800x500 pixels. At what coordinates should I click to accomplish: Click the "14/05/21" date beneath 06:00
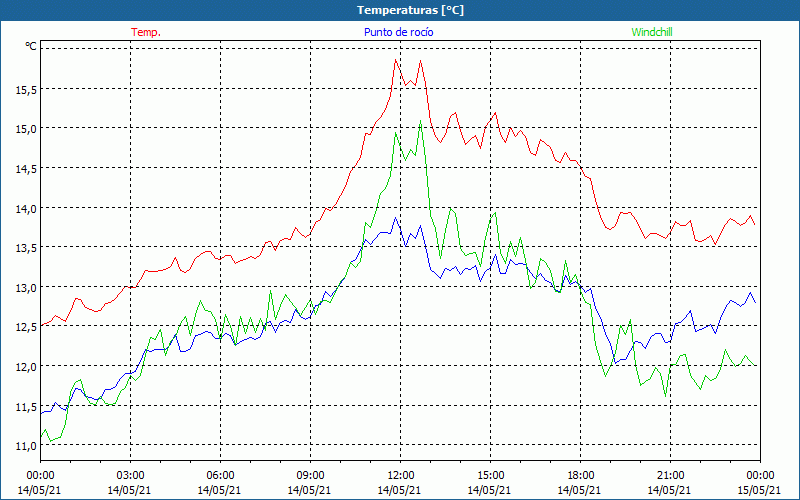[220, 490]
